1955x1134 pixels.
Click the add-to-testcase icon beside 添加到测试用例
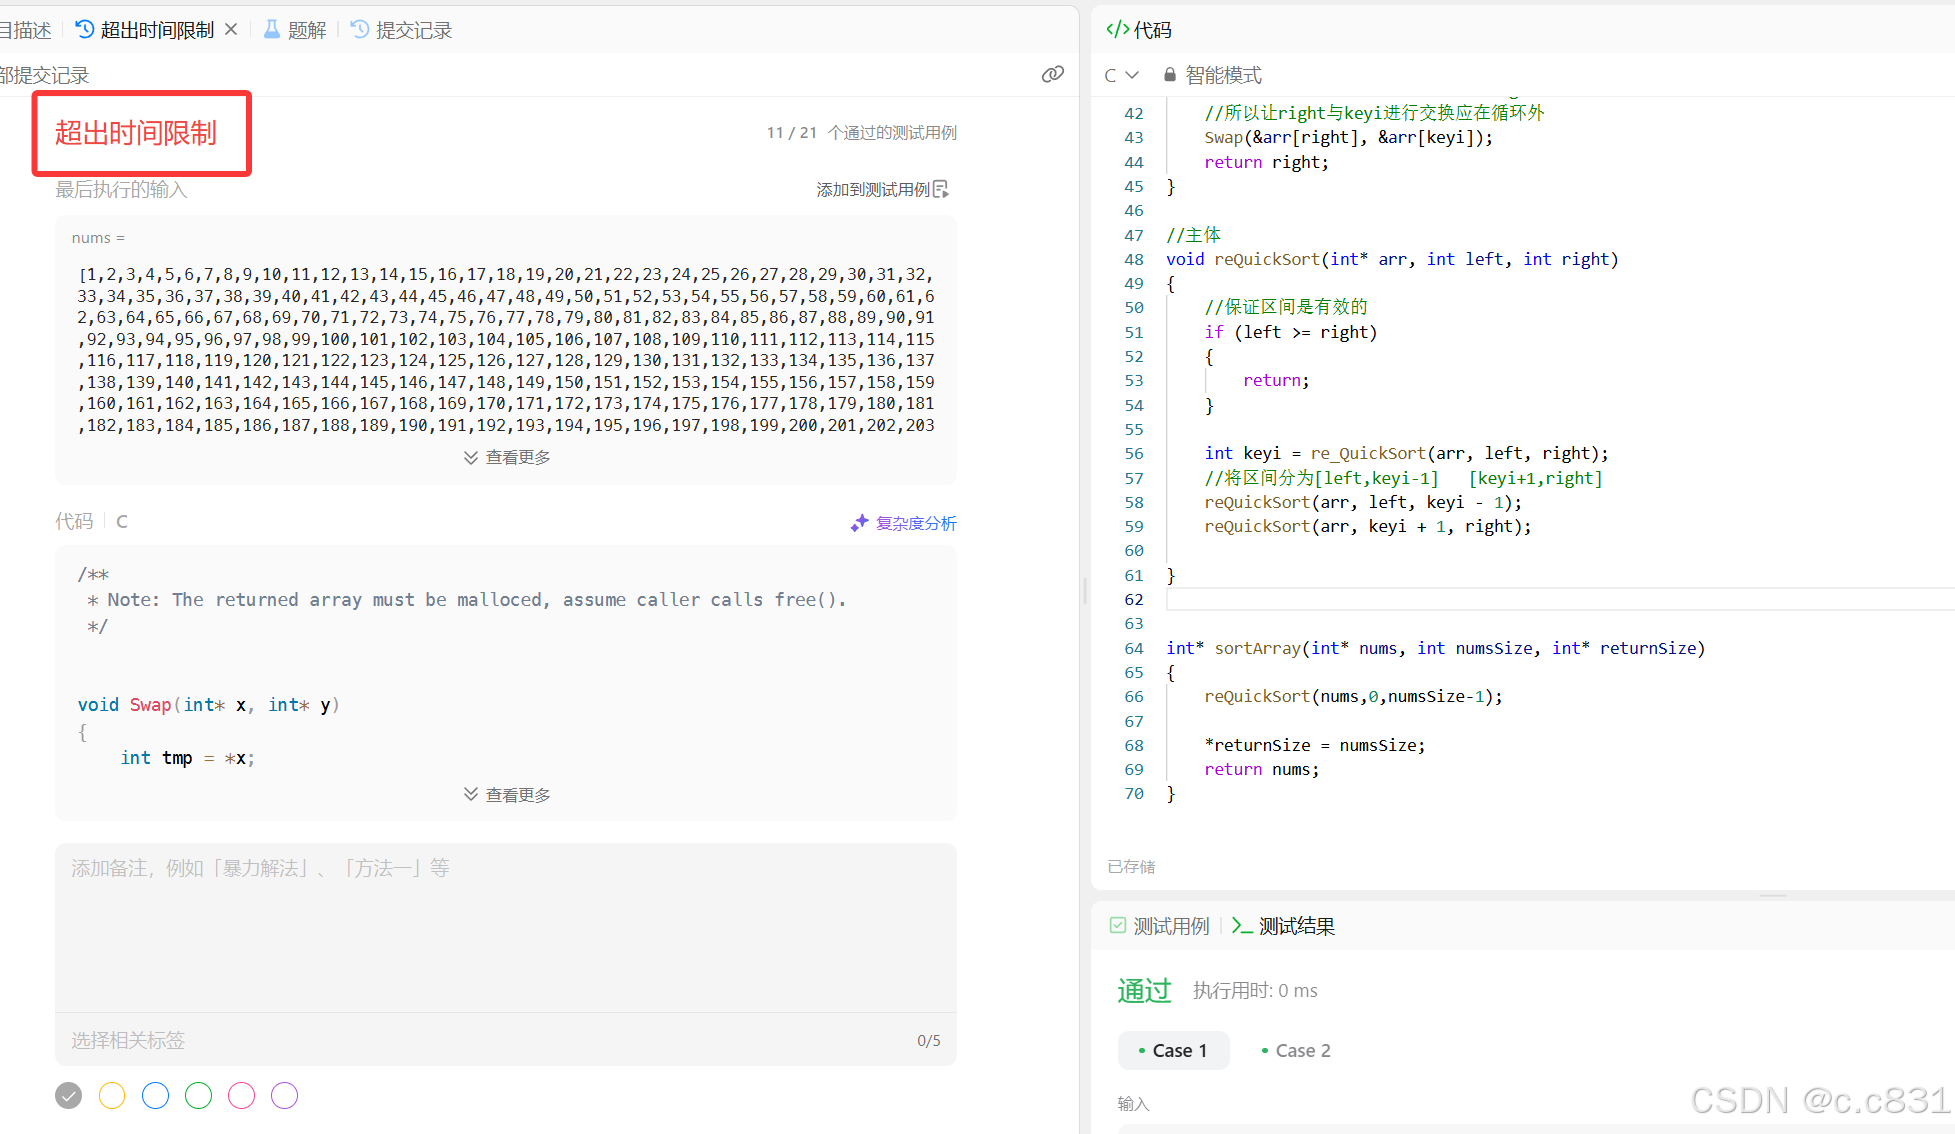941,189
